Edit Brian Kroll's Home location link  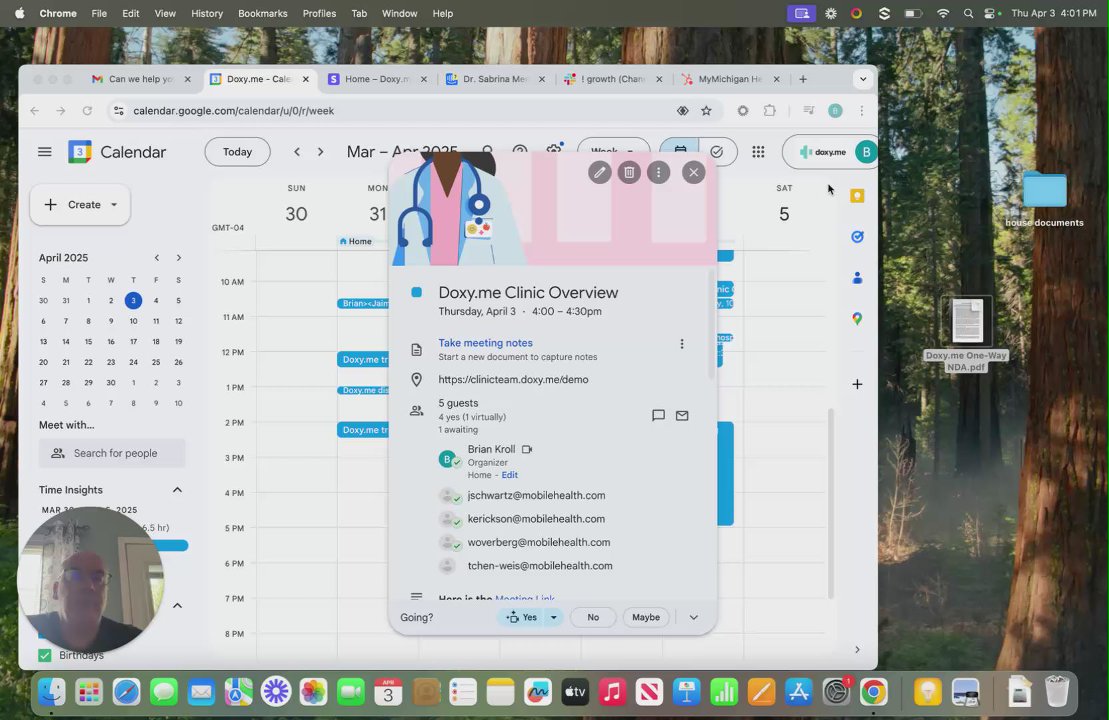click(509, 475)
